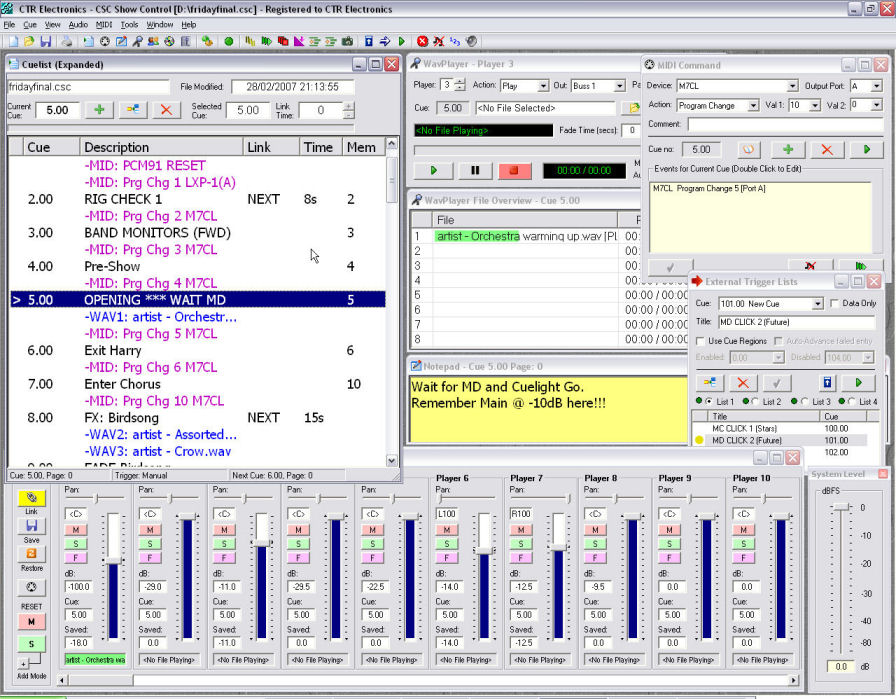Save mixer levels with the Save icon
The image size is (896, 699).
tap(31, 525)
